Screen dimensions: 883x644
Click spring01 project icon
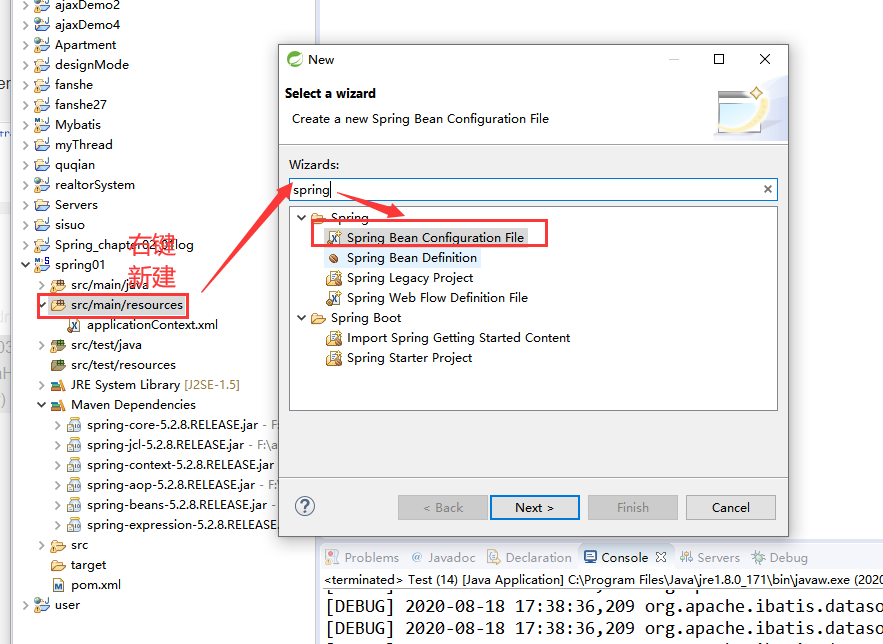tap(42, 264)
